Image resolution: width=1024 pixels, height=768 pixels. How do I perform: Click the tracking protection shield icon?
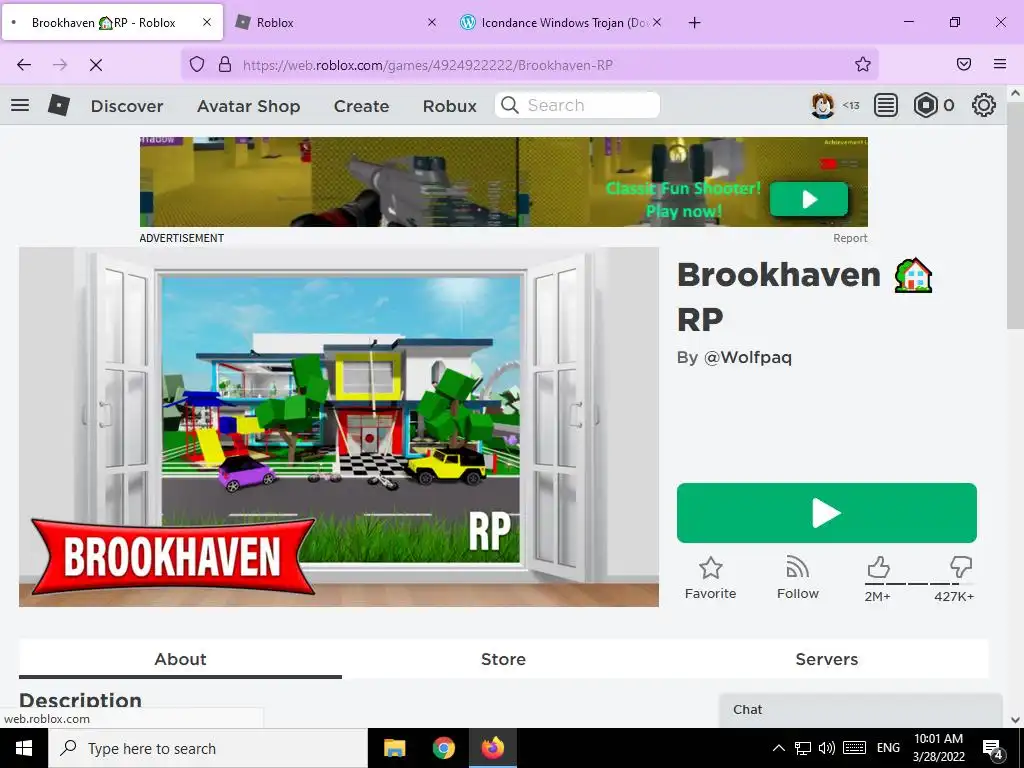[197, 64]
